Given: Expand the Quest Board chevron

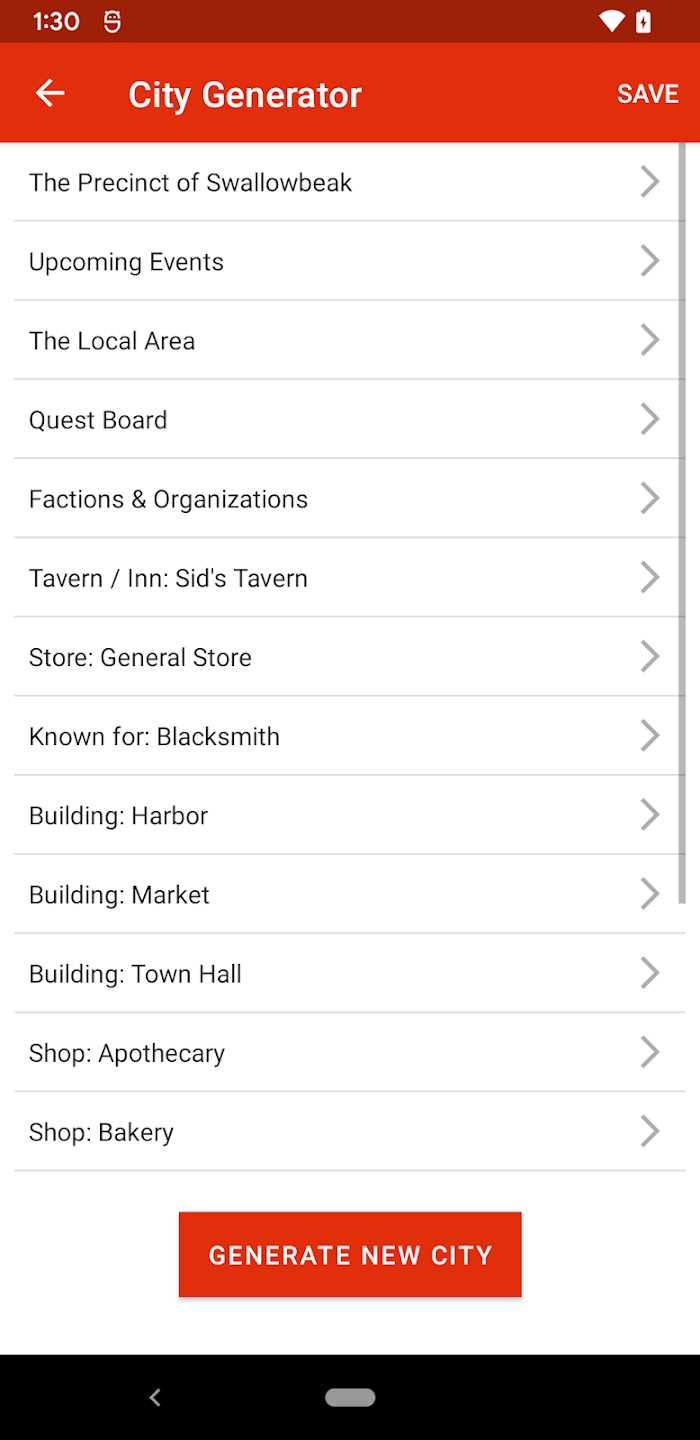Looking at the screenshot, I should pyautogui.click(x=650, y=419).
